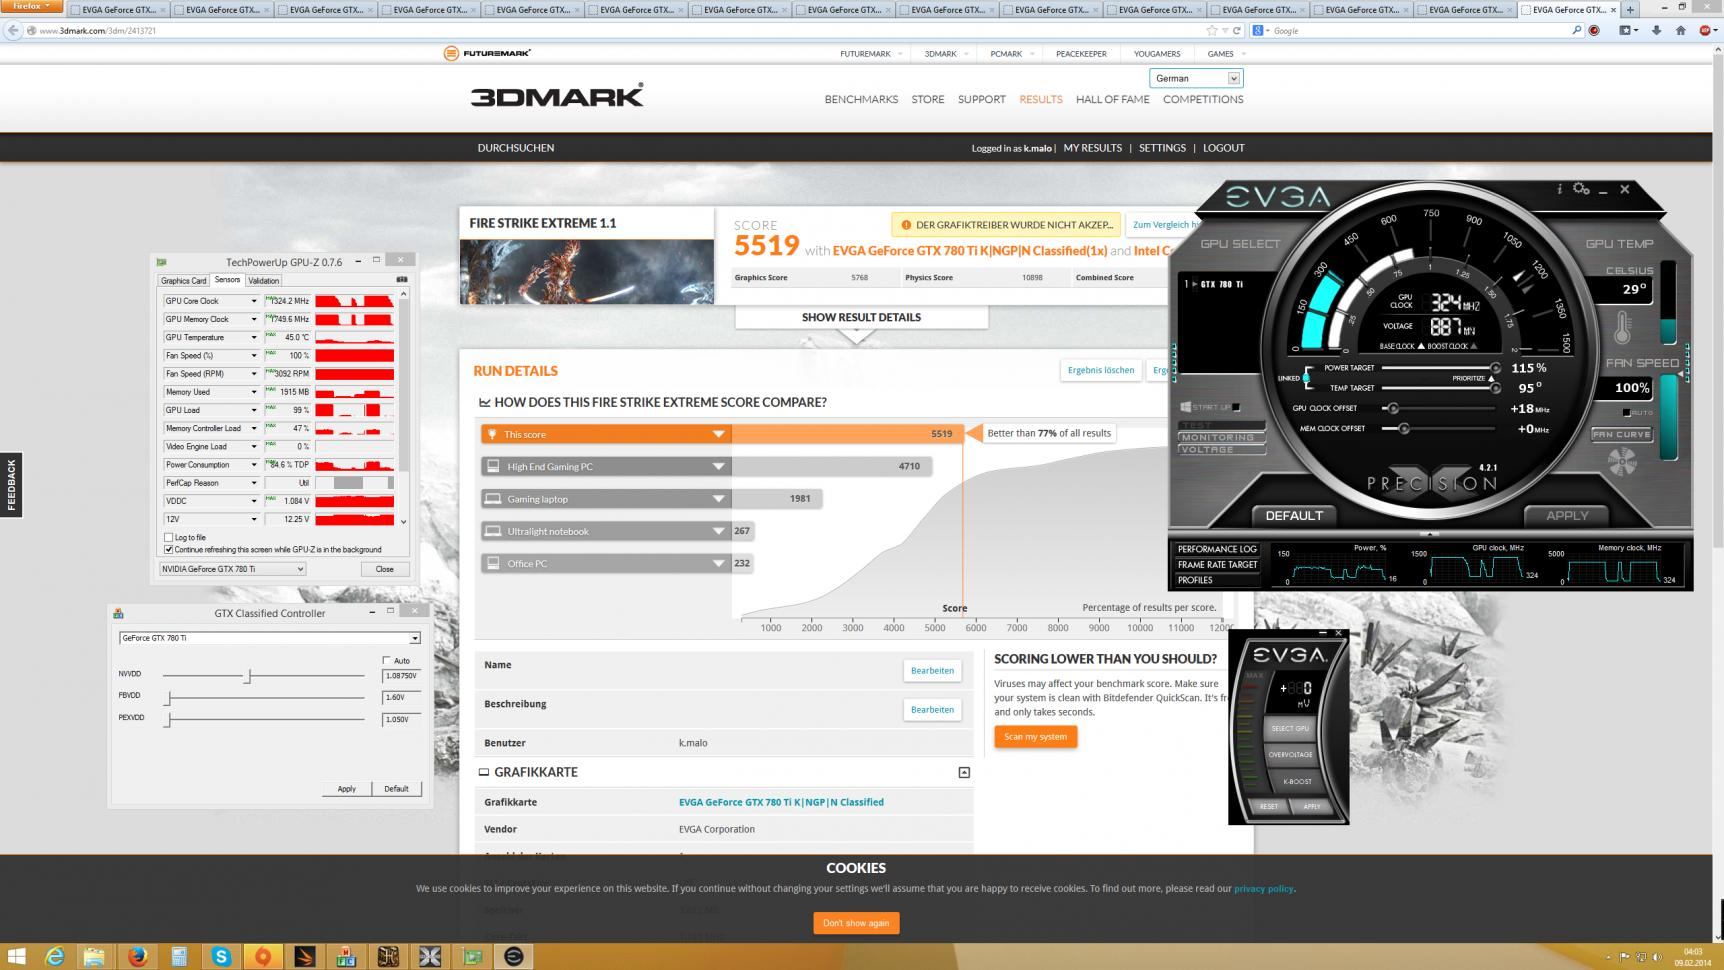This screenshot has height=970, width=1724.
Task: Launch Internet Explorer from the taskbar
Action: (55, 957)
